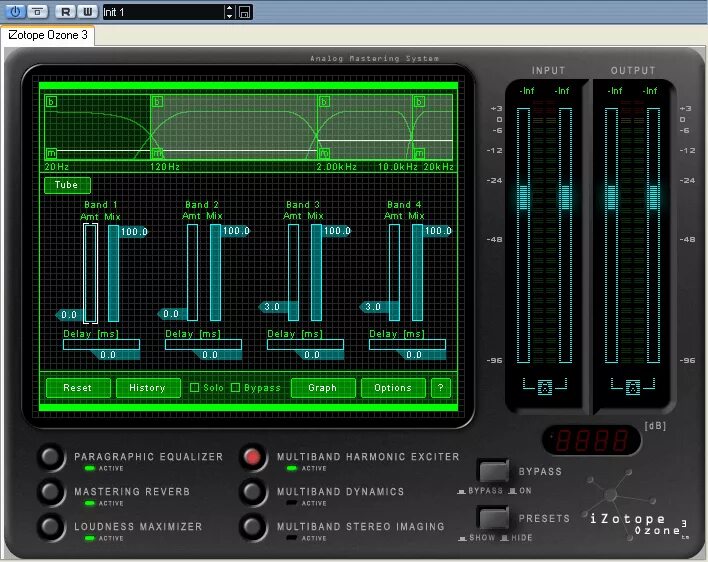The height and width of the screenshot is (562, 708).
Task: Select the Paragraphic Equalizer module knob
Action: tap(51, 457)
